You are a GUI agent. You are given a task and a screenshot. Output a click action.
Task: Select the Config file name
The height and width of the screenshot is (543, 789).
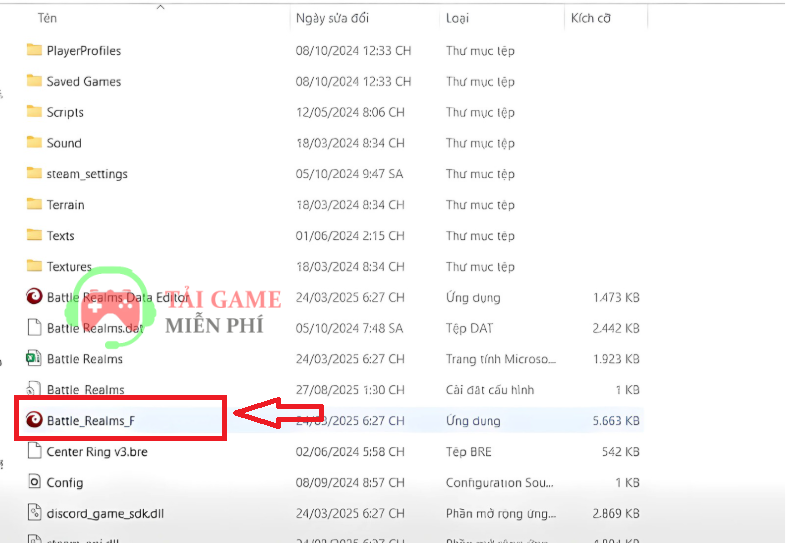point(65,483)
